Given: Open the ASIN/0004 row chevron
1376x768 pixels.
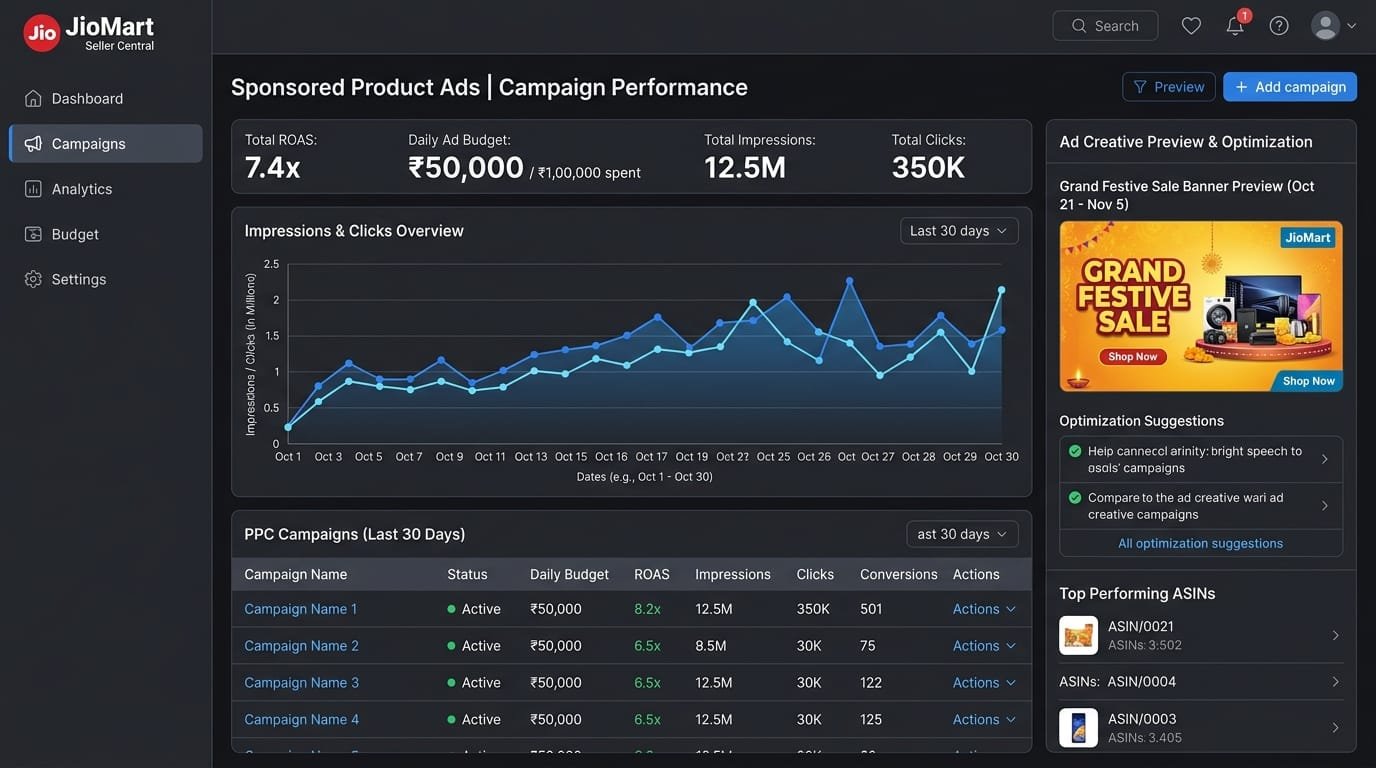Looking at the screenshot, I should point(1335,681).
